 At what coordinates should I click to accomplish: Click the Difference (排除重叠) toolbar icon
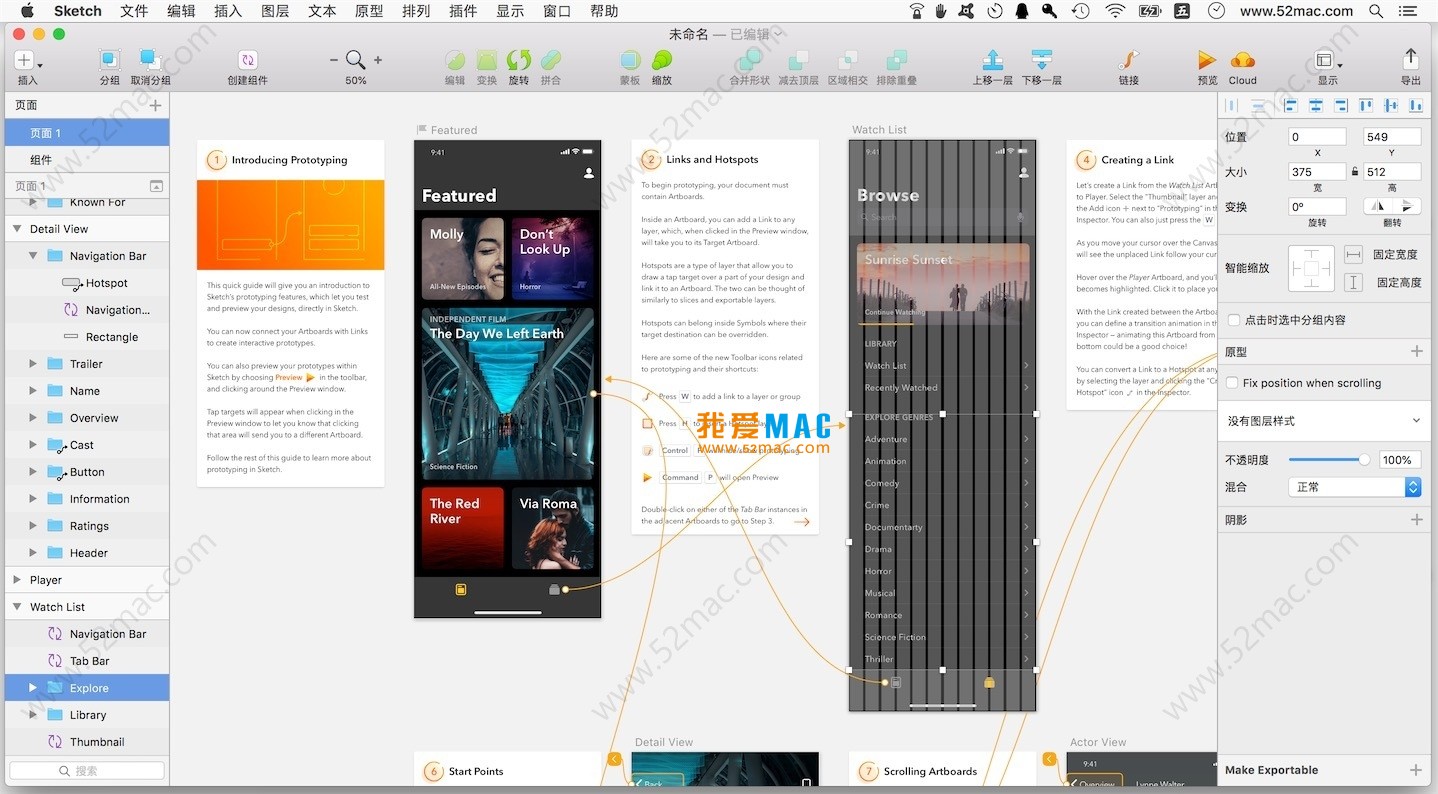[896, 61]
